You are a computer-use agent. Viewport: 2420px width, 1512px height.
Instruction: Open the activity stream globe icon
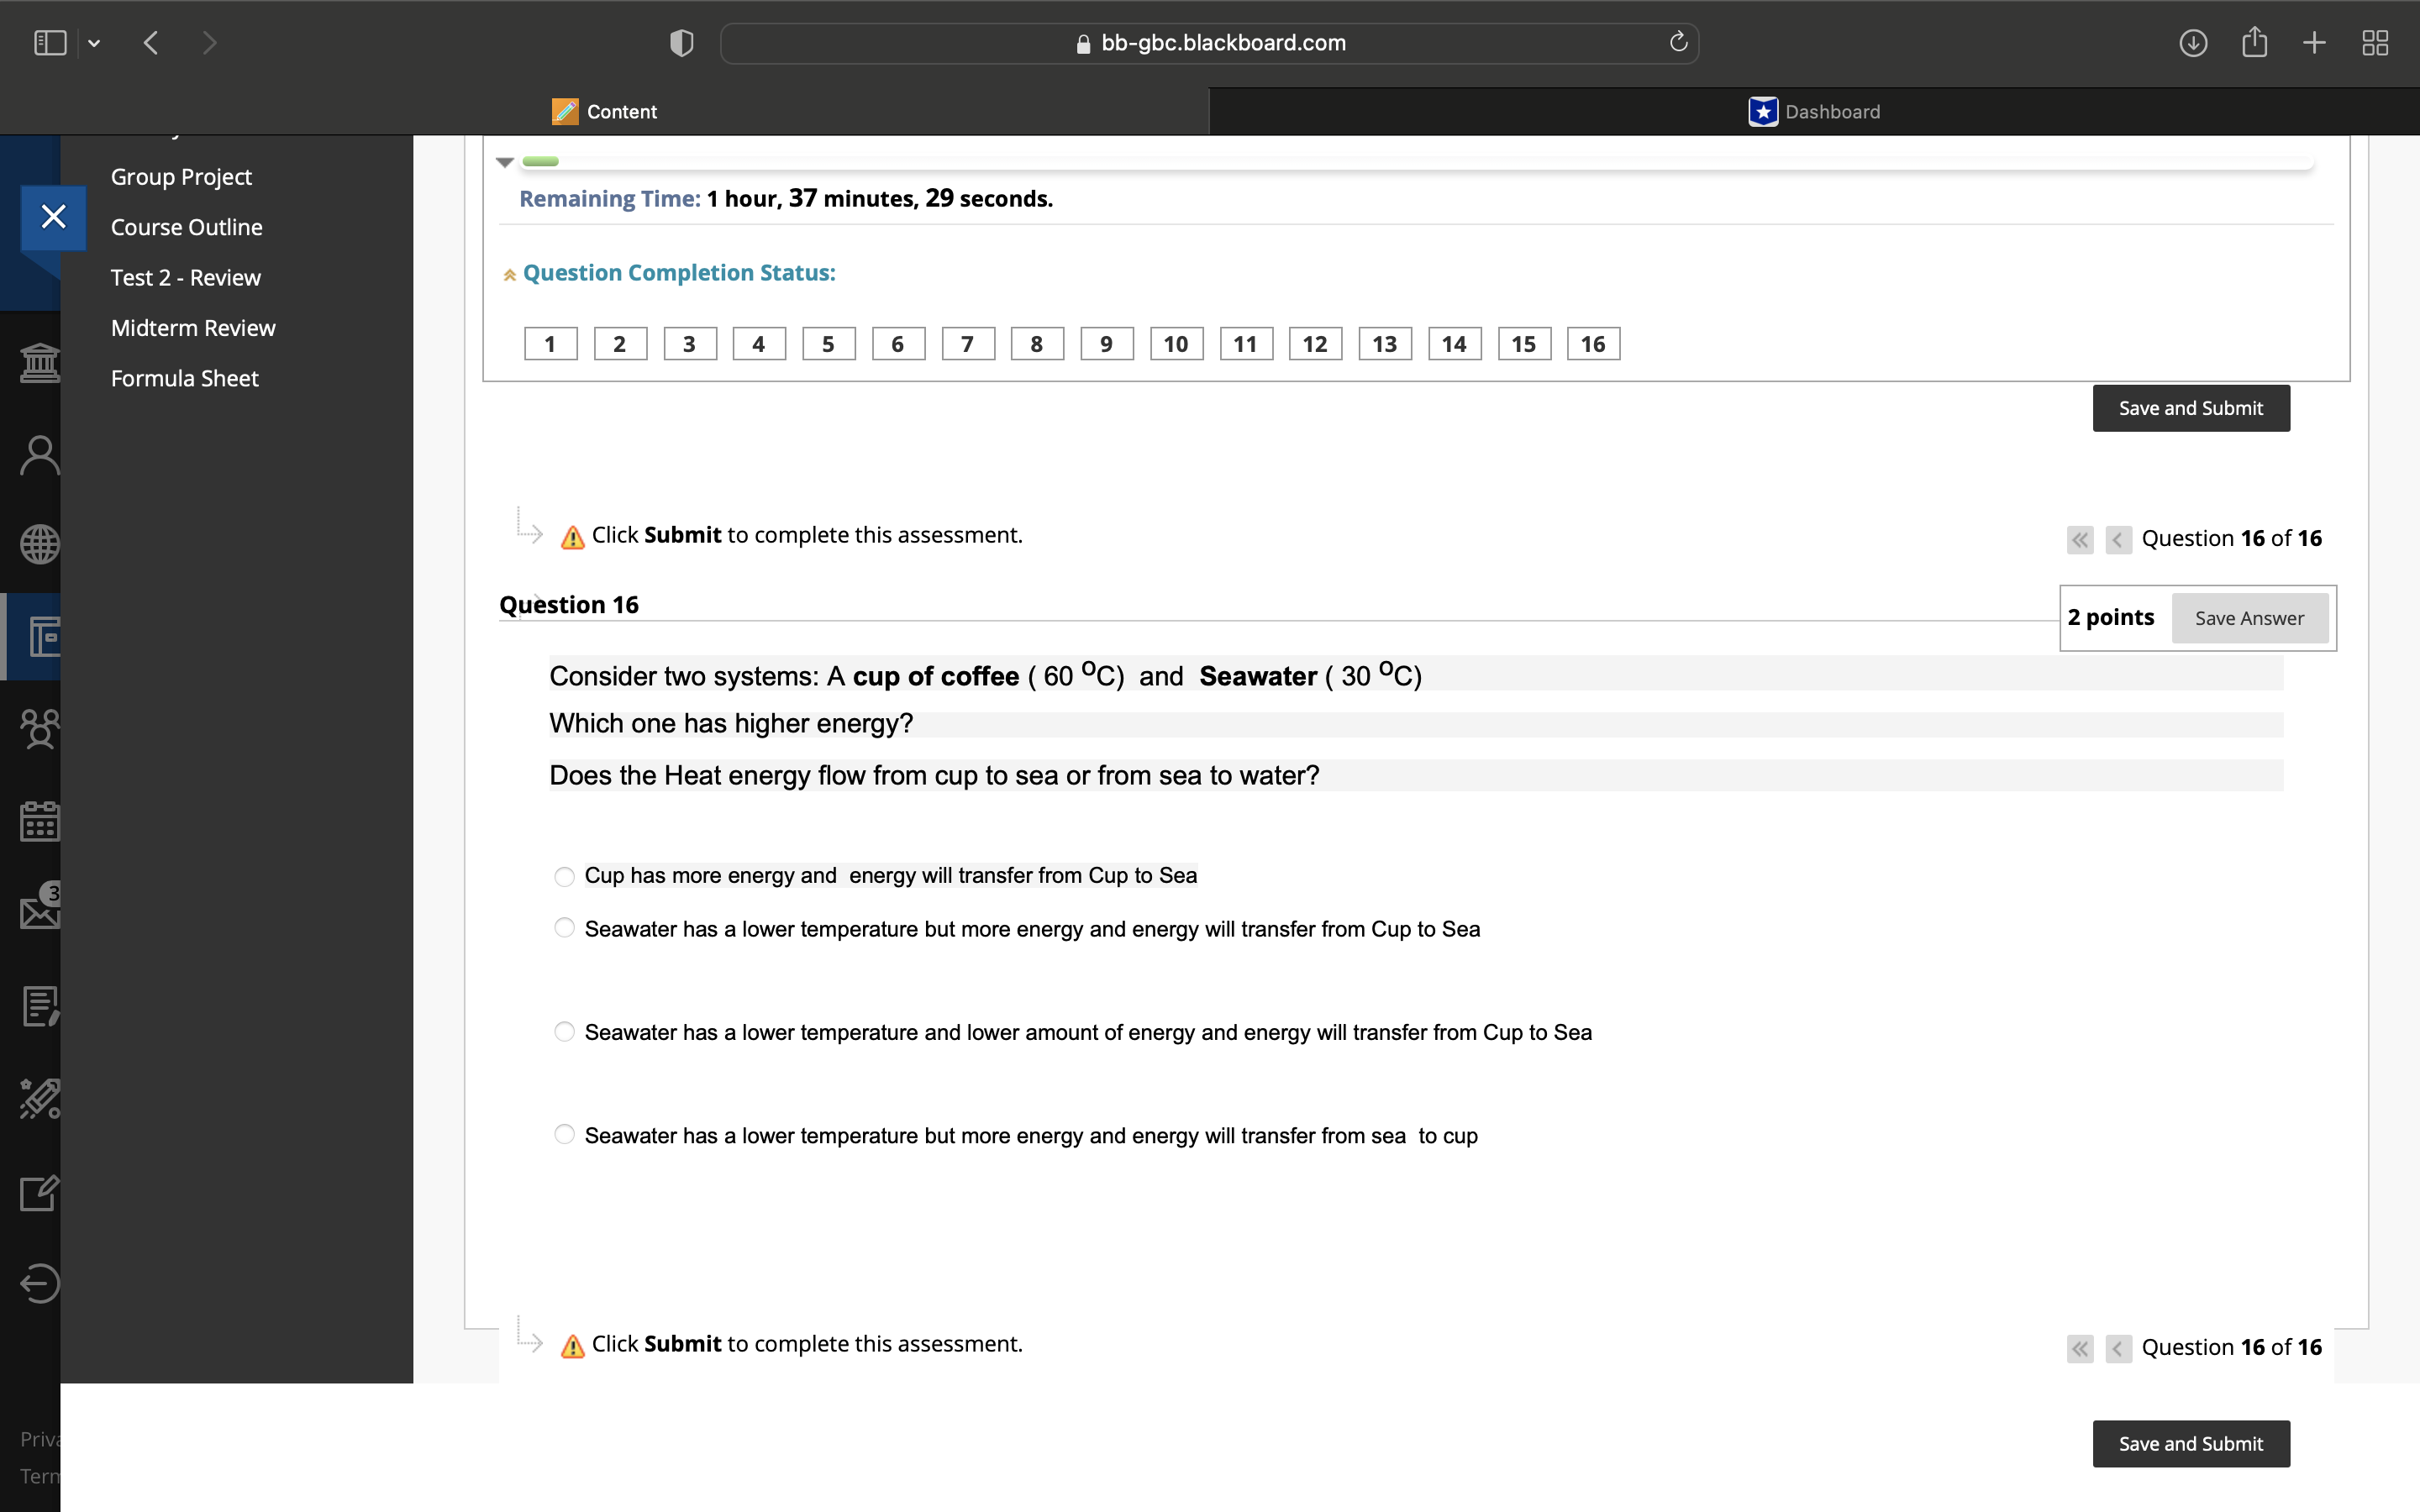click(x=39, y=544)
